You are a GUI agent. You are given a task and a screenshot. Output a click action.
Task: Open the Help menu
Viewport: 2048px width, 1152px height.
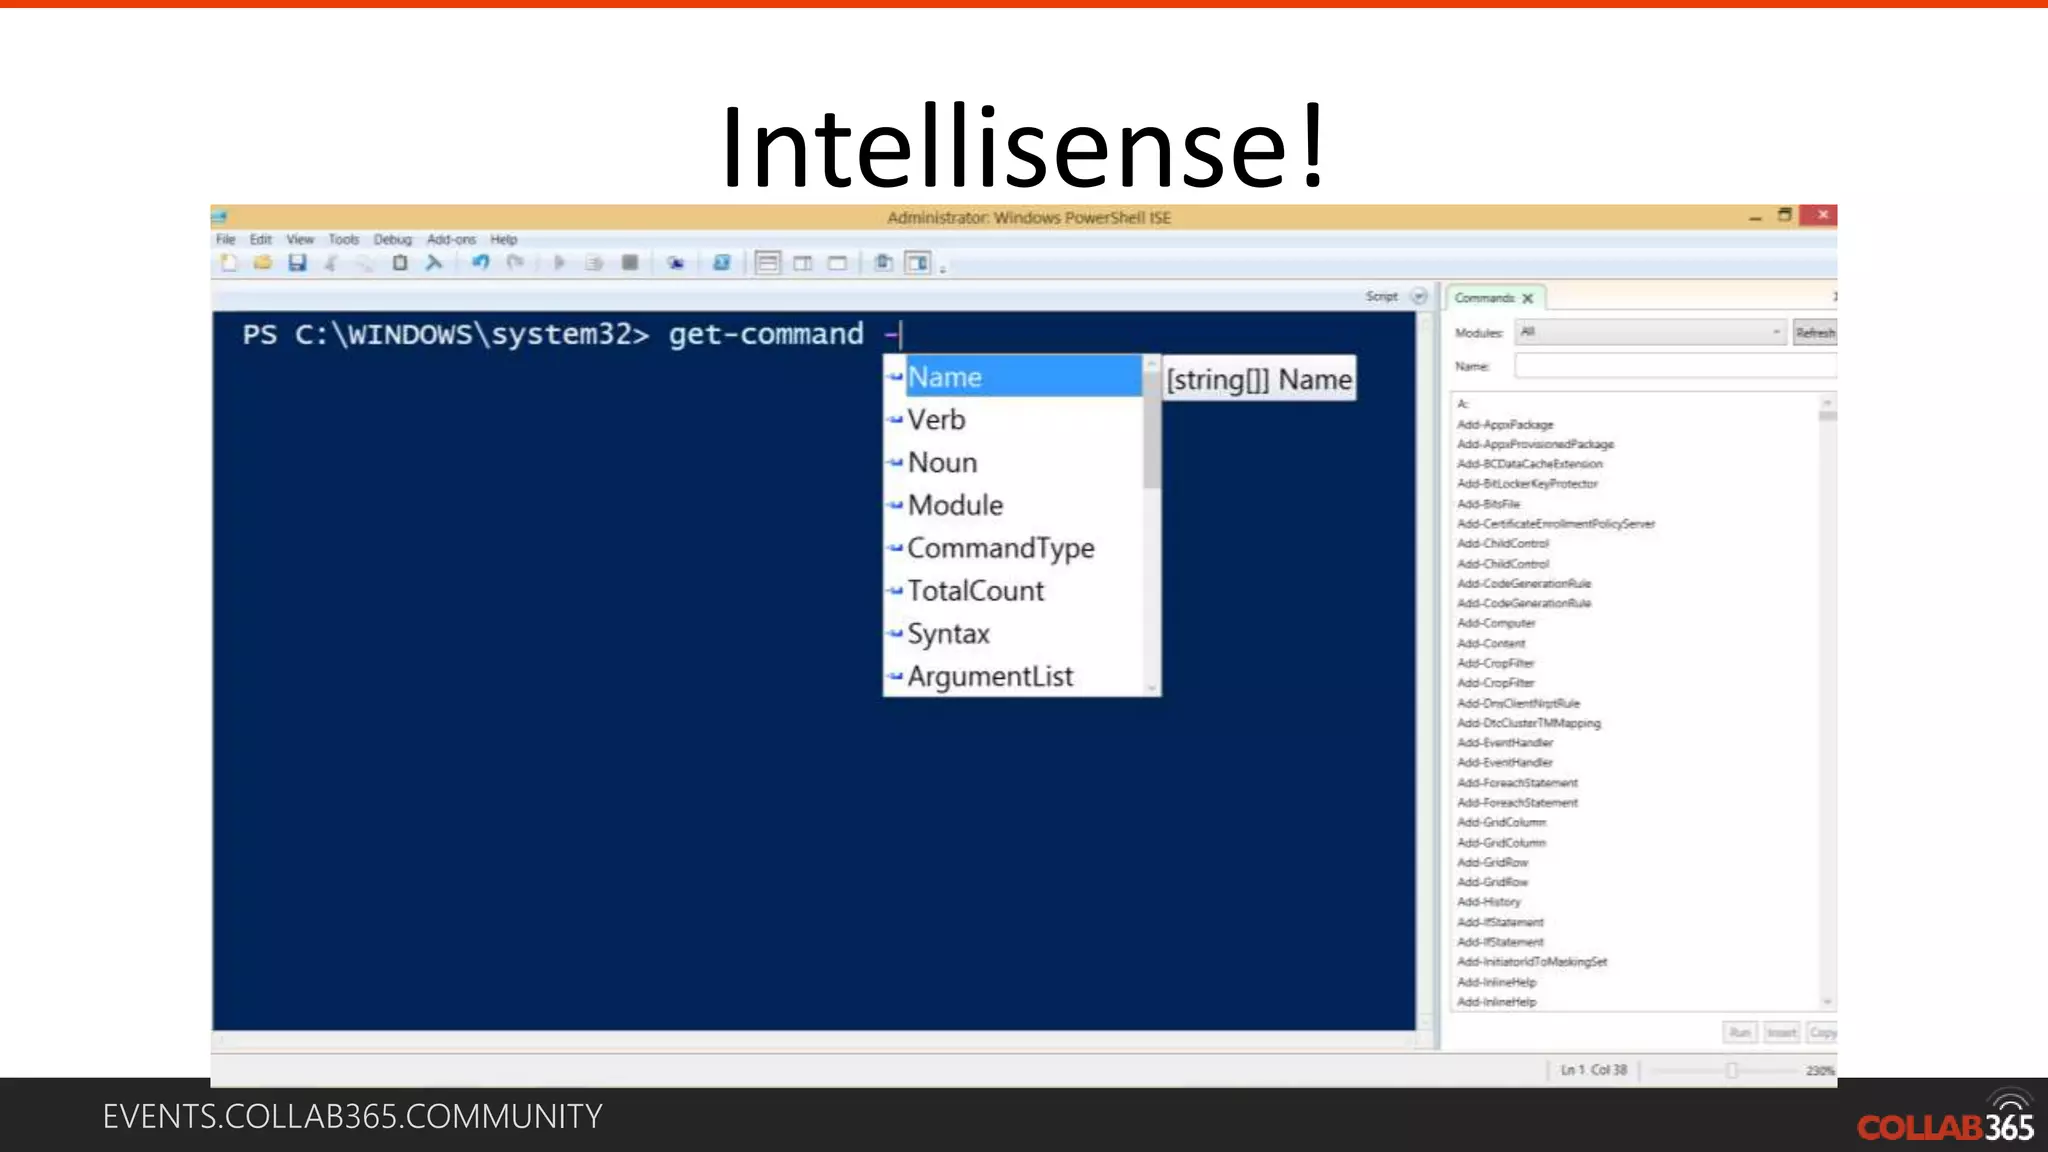tap(504, 239)
